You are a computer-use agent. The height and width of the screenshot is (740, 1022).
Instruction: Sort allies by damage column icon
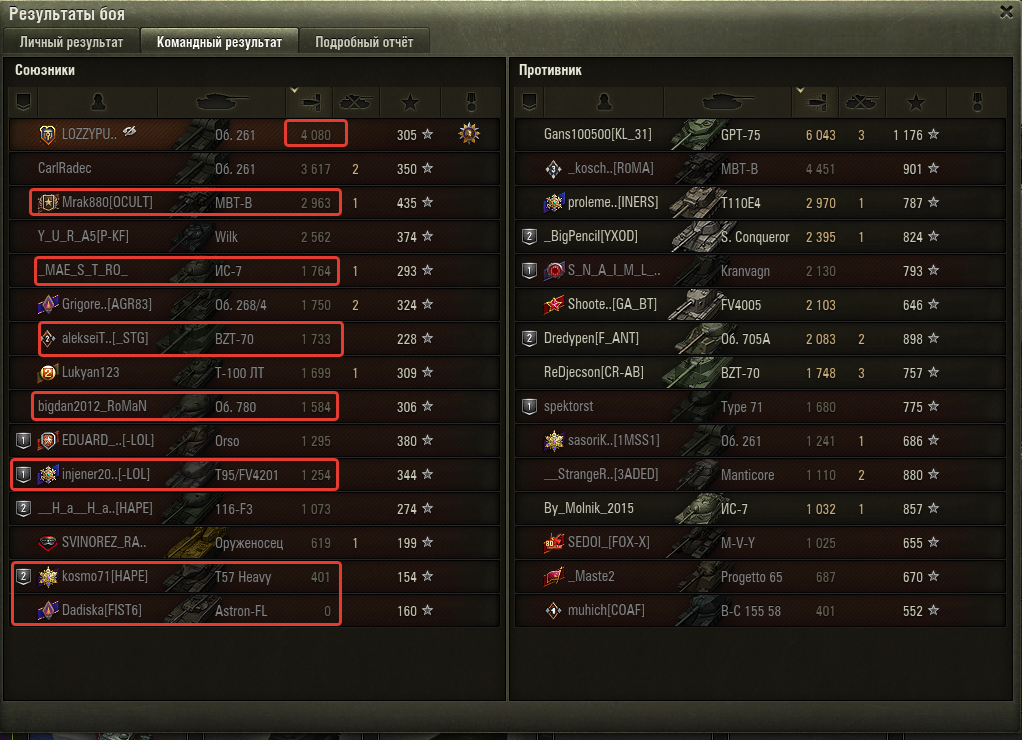point(310,102)
